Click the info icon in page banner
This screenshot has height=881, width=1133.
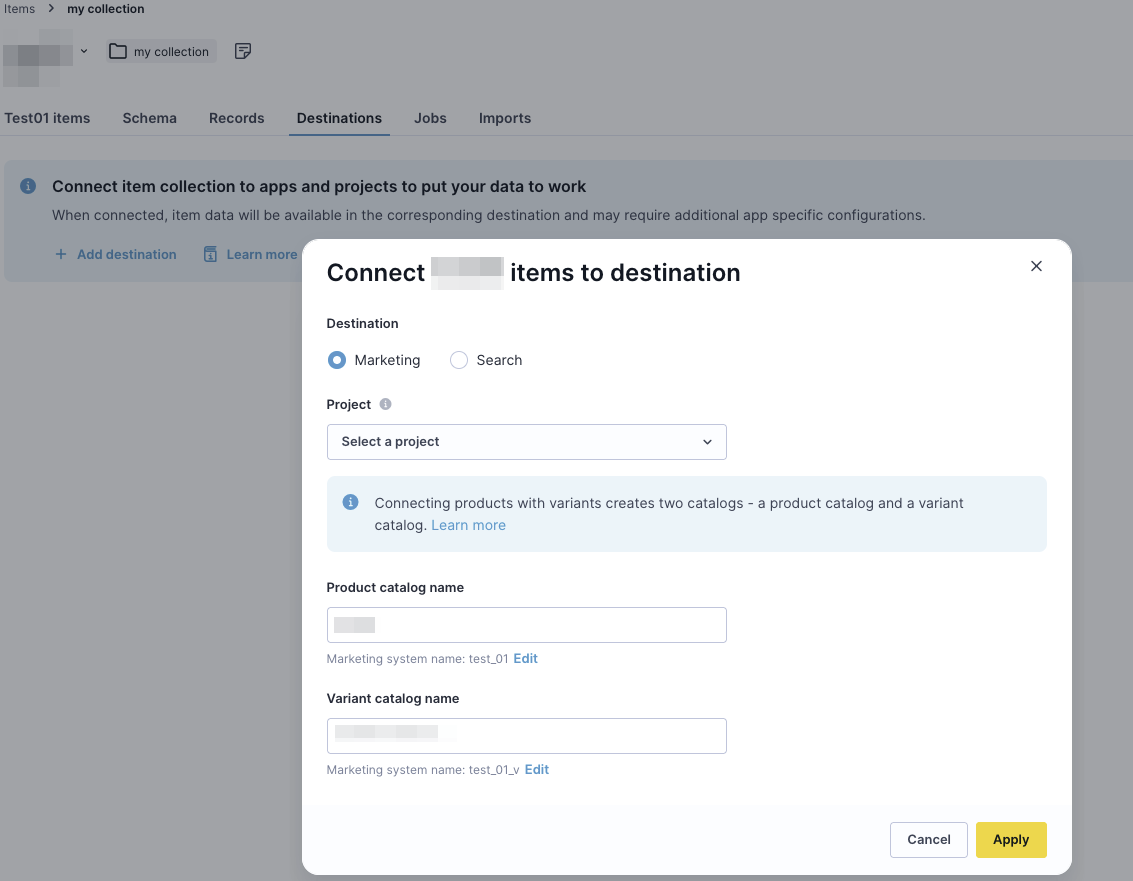pos(28,186)
